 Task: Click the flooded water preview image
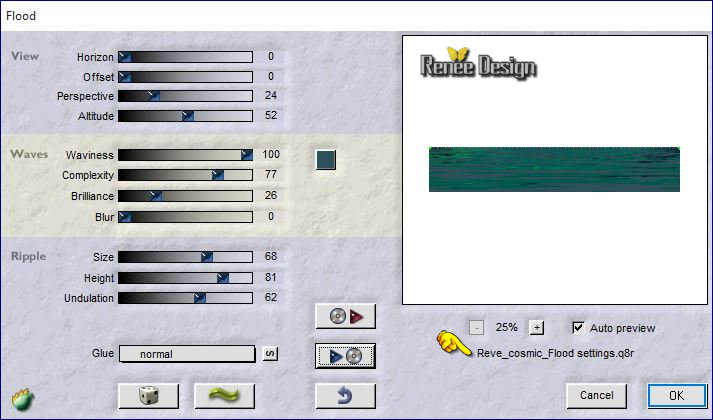point(554,169)
